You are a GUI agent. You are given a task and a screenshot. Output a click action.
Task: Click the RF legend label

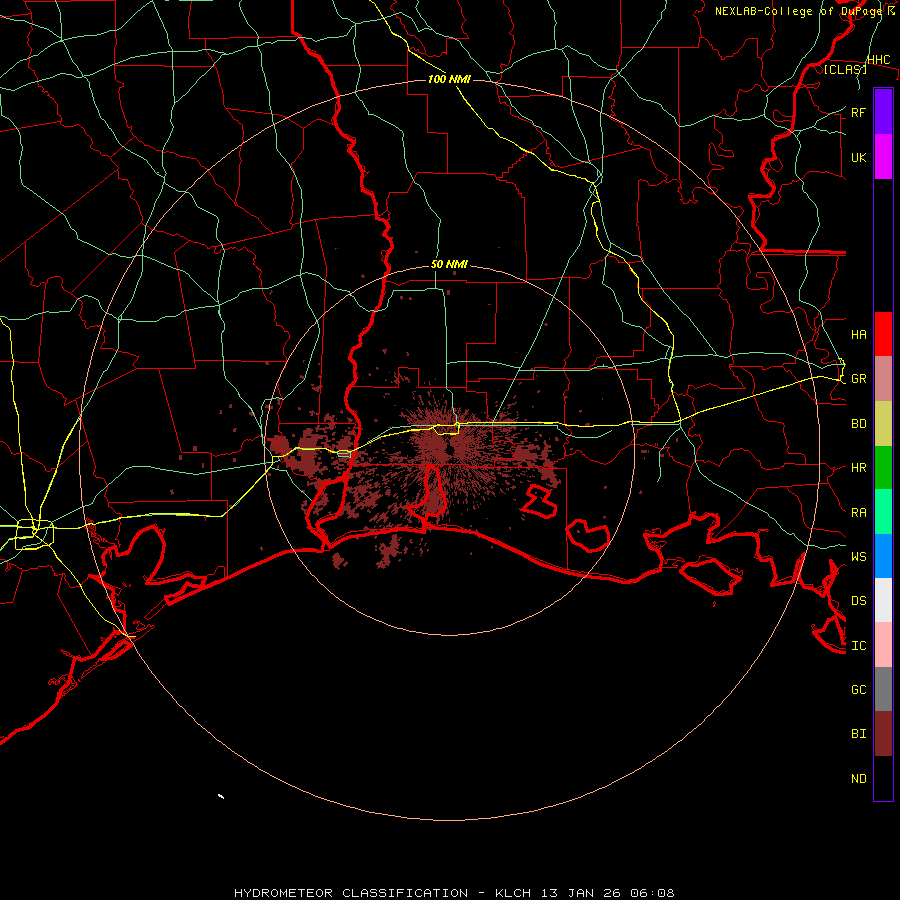pyautogui.click(x=858, y=112)
